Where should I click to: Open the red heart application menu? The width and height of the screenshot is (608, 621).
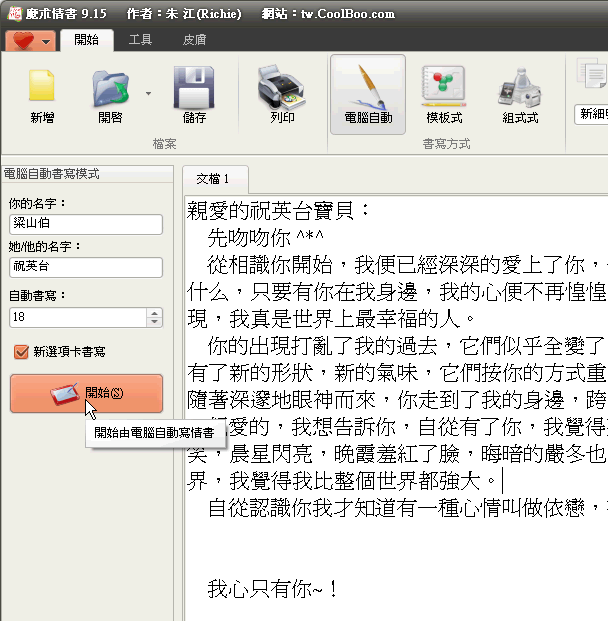pos(29,41)
